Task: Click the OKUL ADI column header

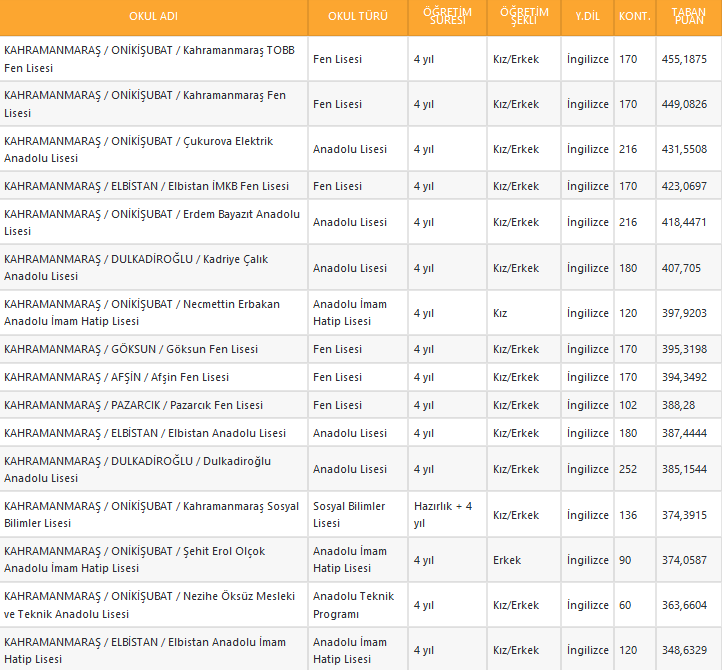Action: point(153,17)
